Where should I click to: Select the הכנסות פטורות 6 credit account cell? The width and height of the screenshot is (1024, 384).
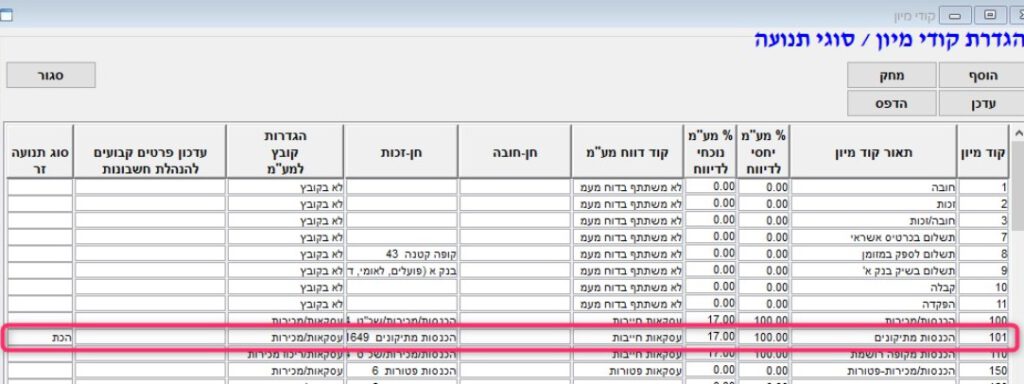pyautogui.click(x=401, y=371)
